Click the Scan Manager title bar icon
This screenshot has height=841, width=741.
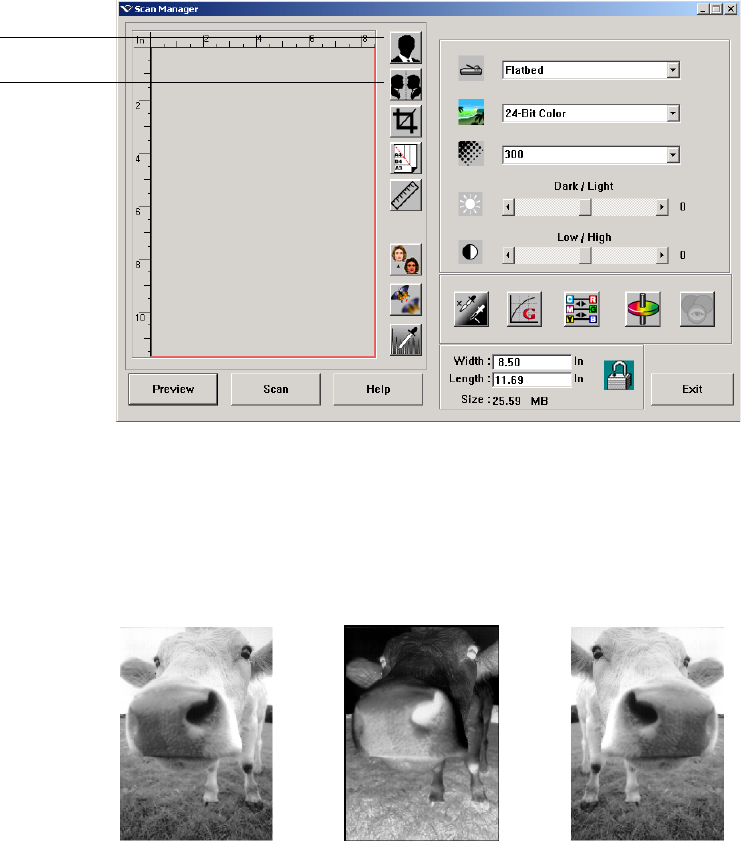[x=127, y=9]
